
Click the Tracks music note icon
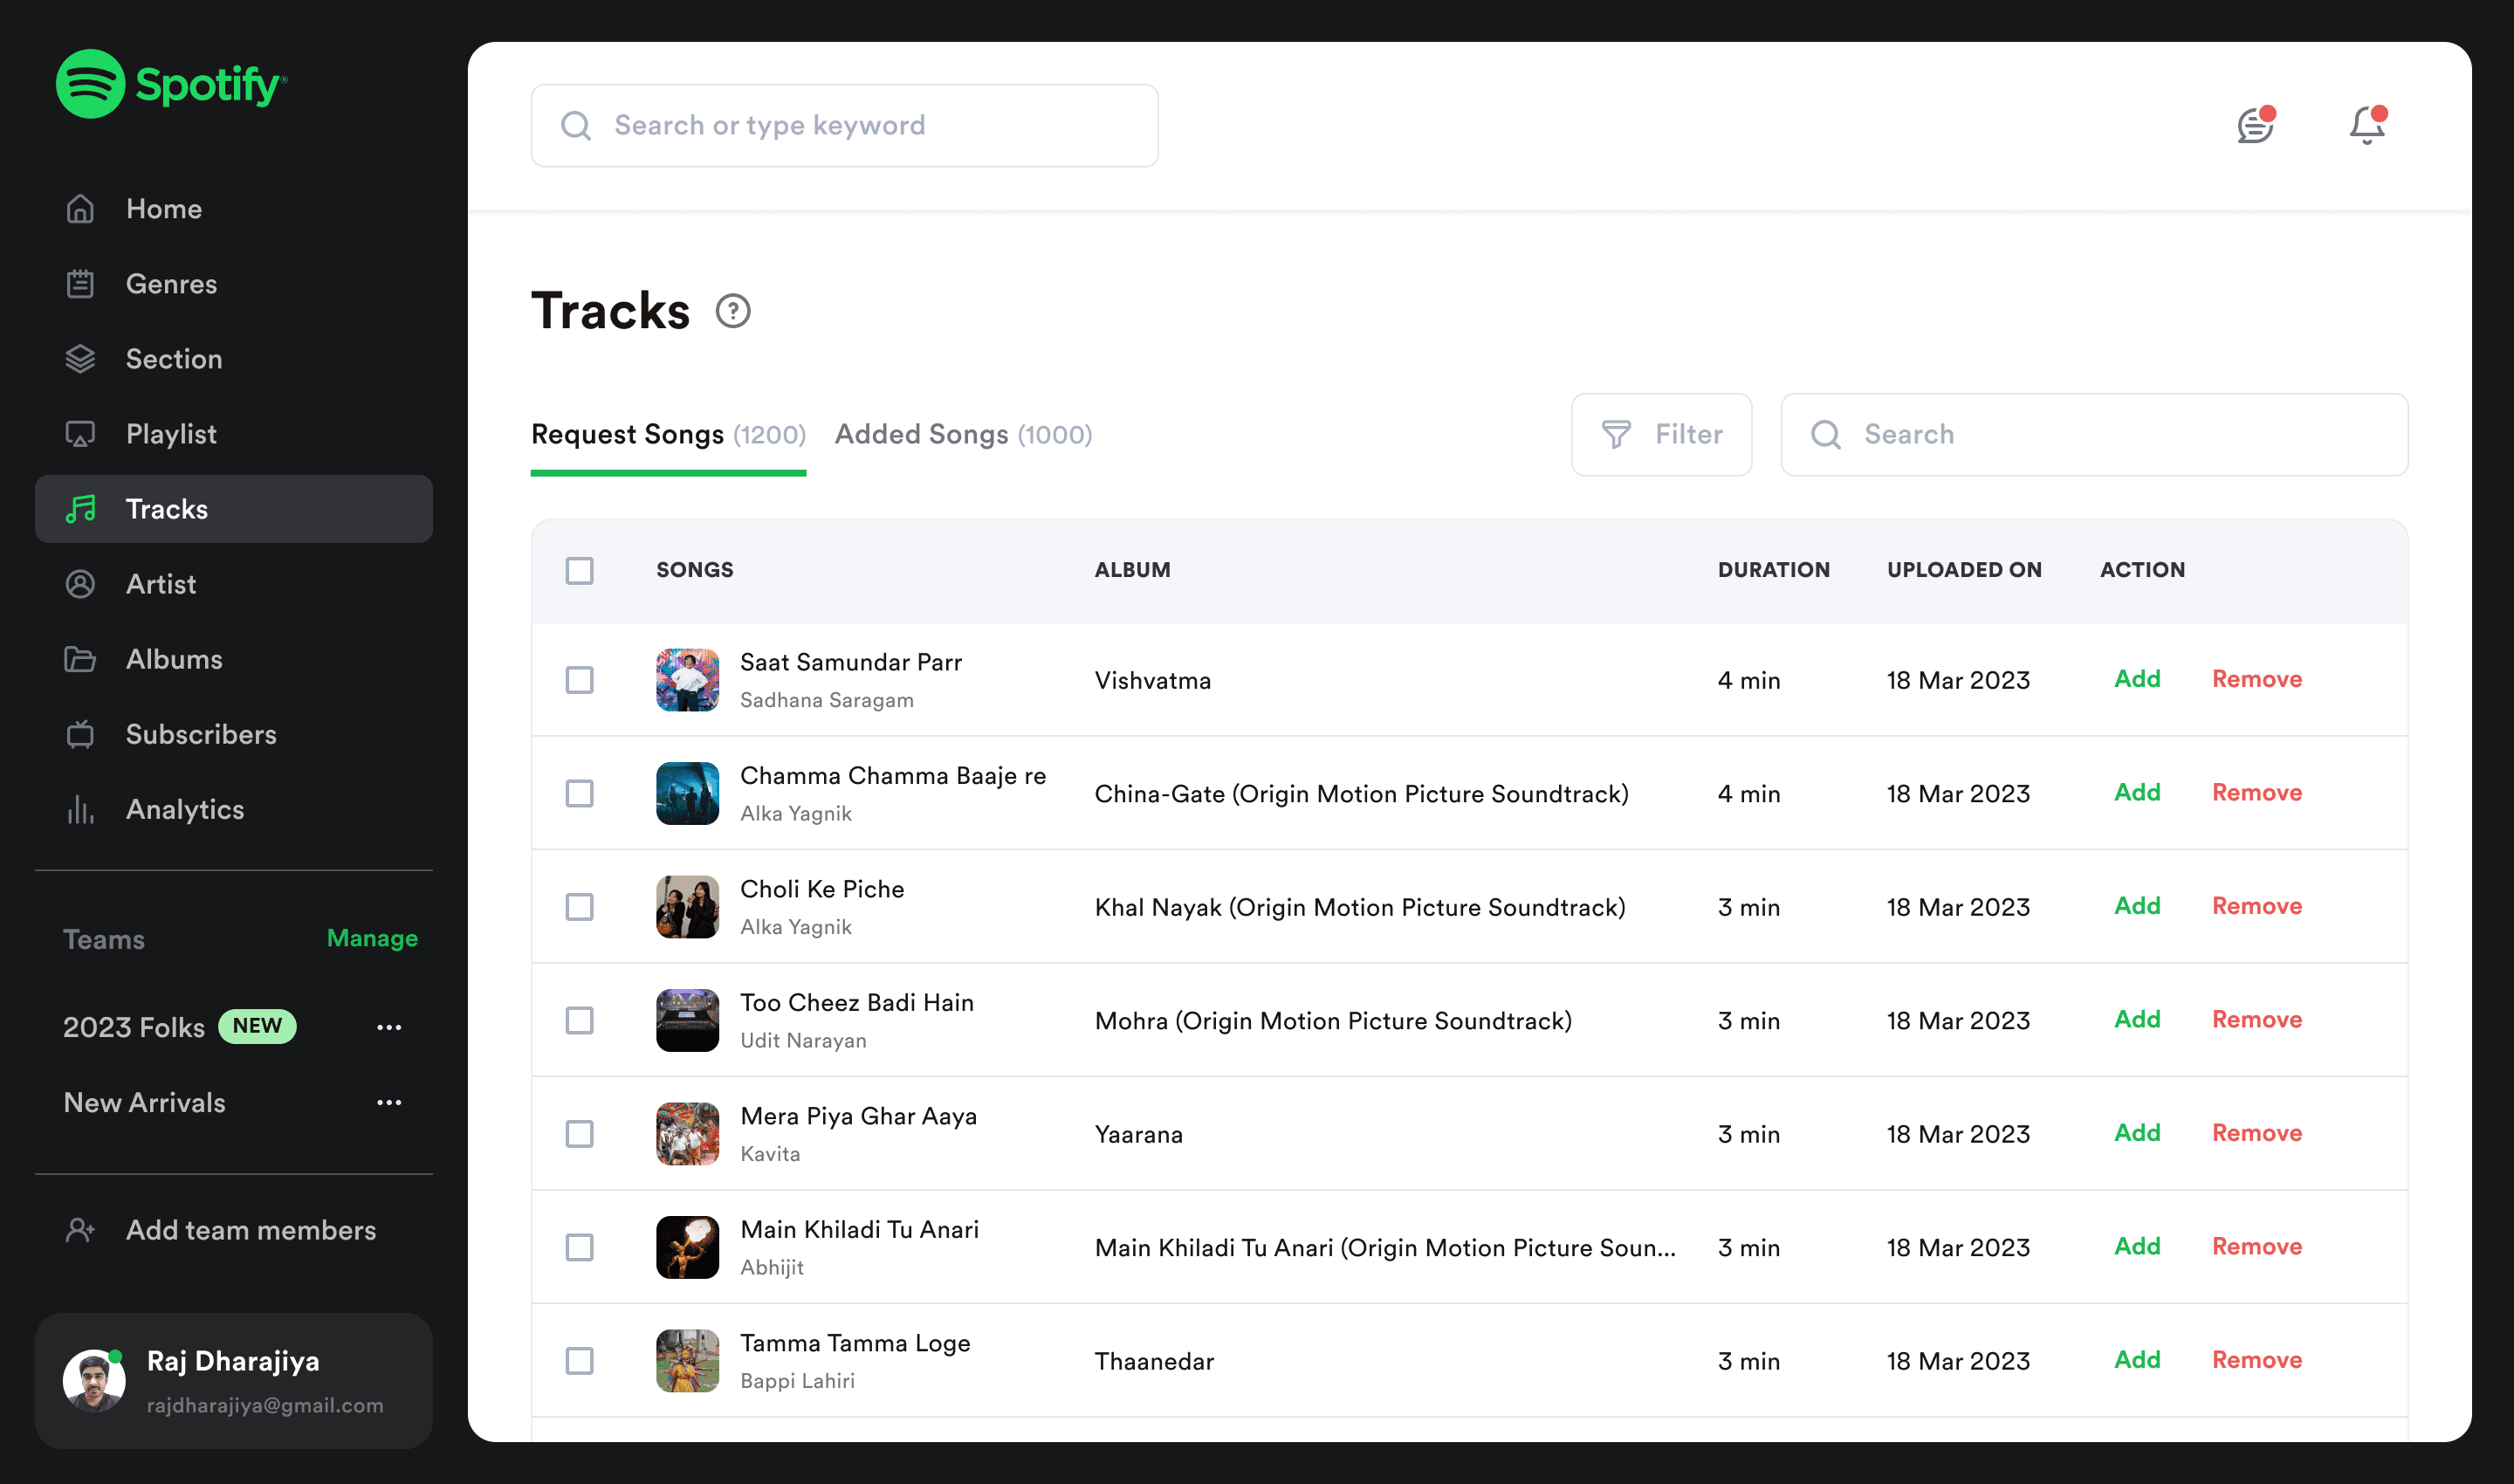coord(80,509)
